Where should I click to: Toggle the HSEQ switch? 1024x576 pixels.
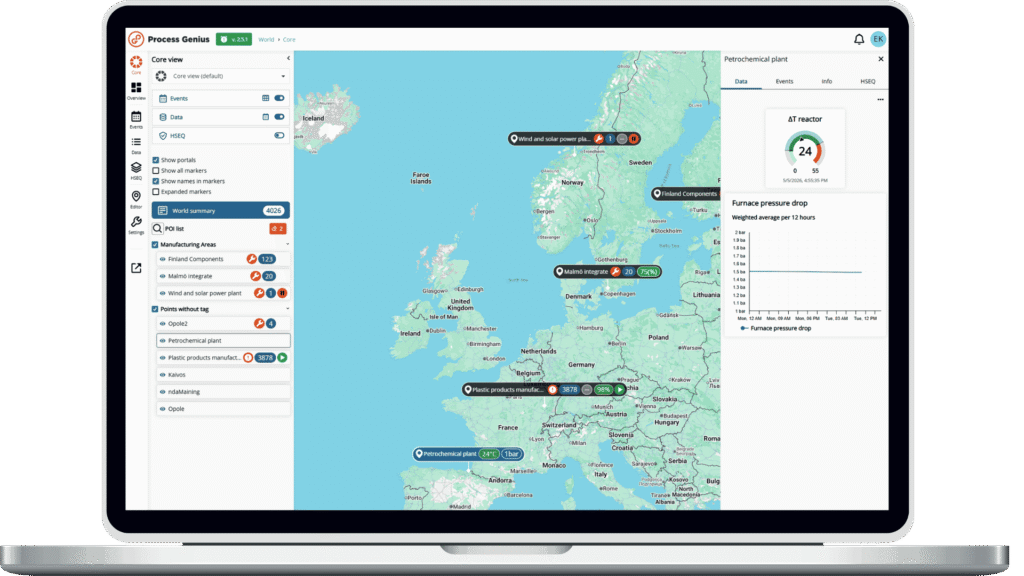pyautogui.click(x=279, y=136)
